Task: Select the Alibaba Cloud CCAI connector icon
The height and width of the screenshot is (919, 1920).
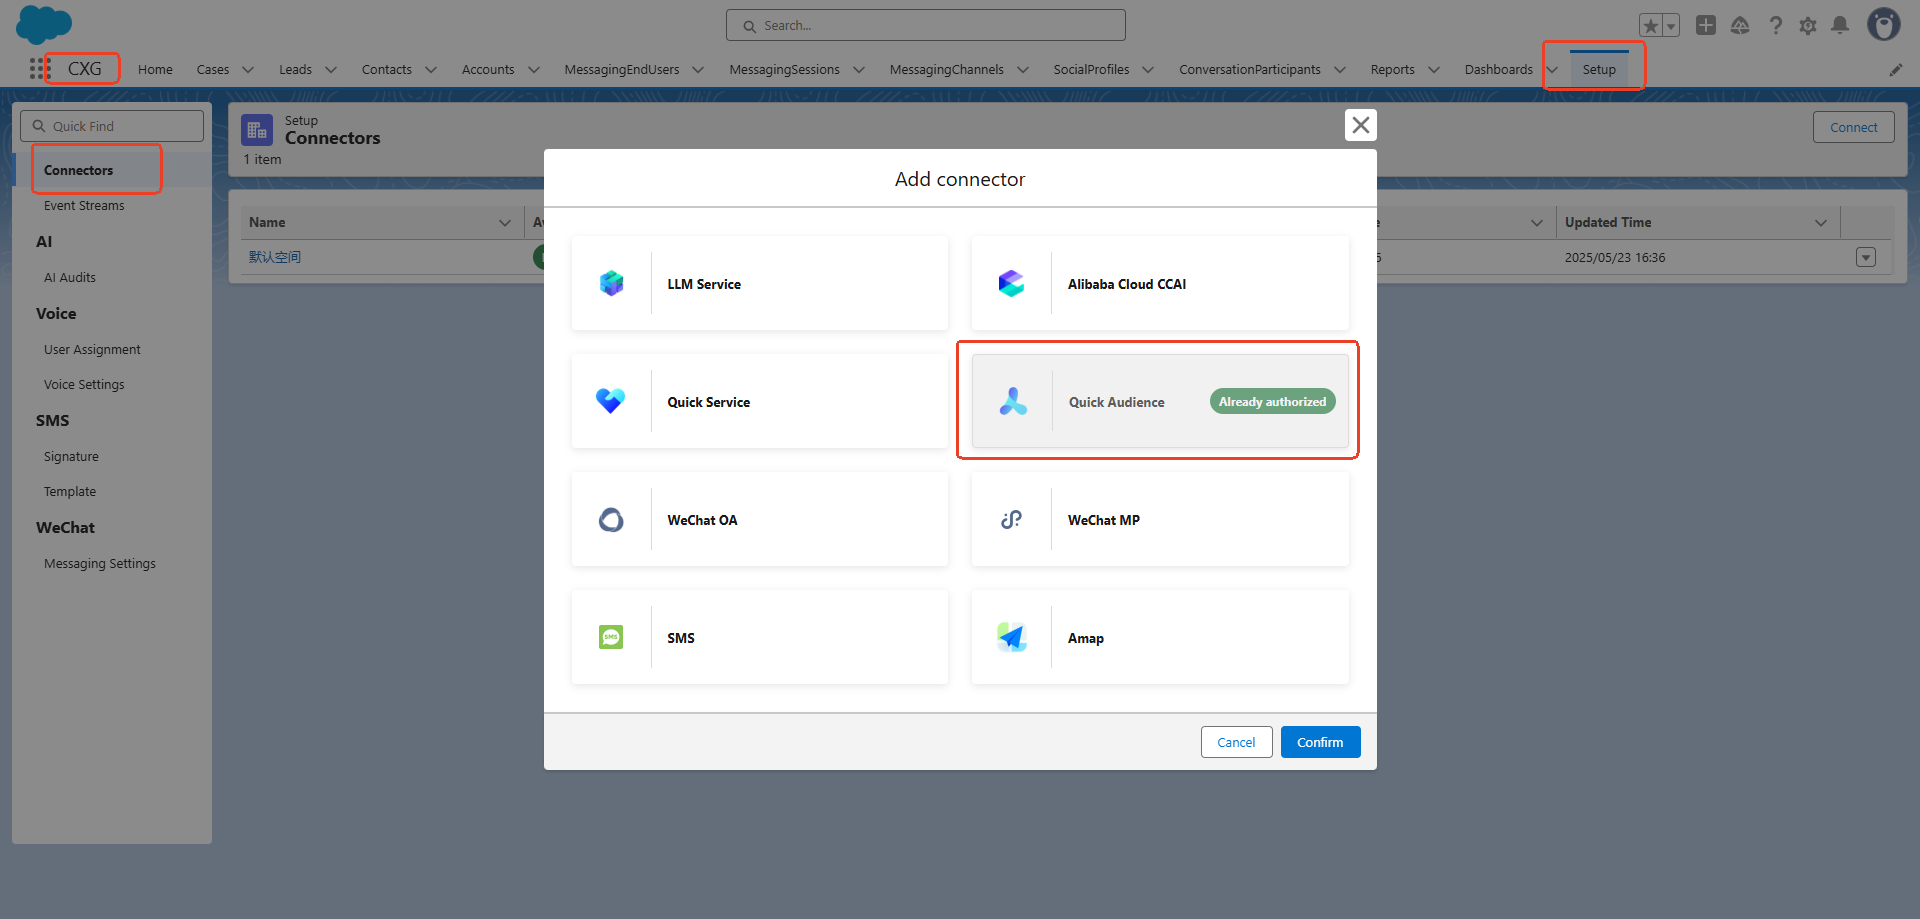Action: [x=1012, y=283]
